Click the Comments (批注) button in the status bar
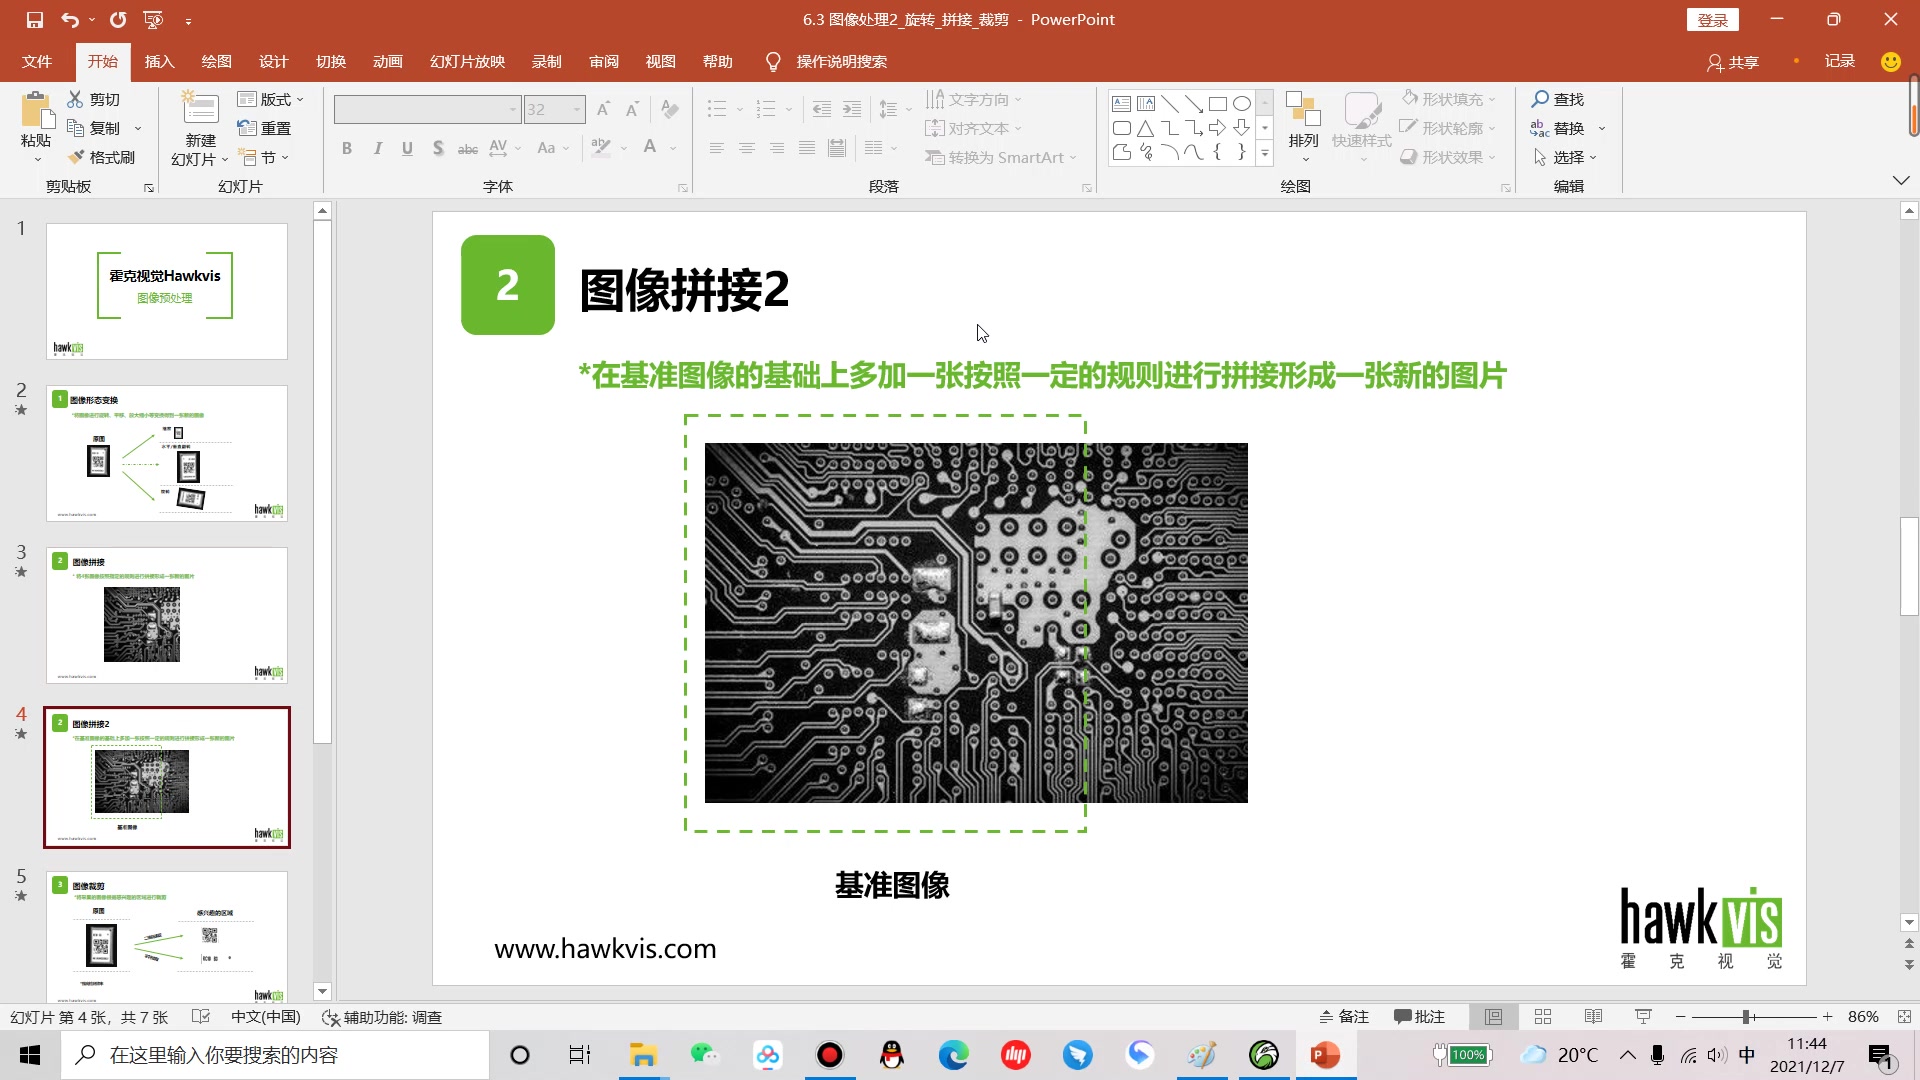This screenshot has height=1080, width=1920. (1420, 1016)
